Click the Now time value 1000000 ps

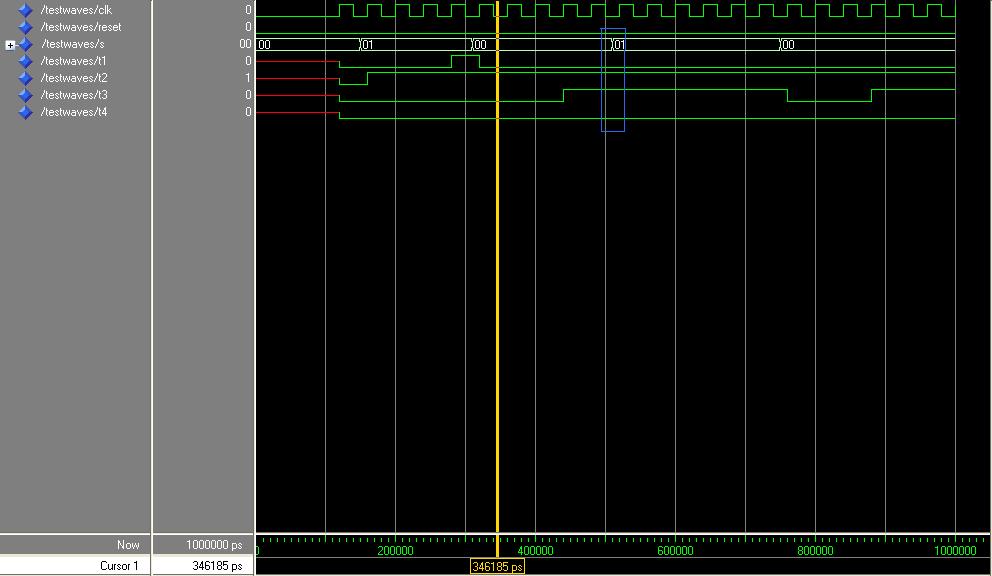(214, 545)
